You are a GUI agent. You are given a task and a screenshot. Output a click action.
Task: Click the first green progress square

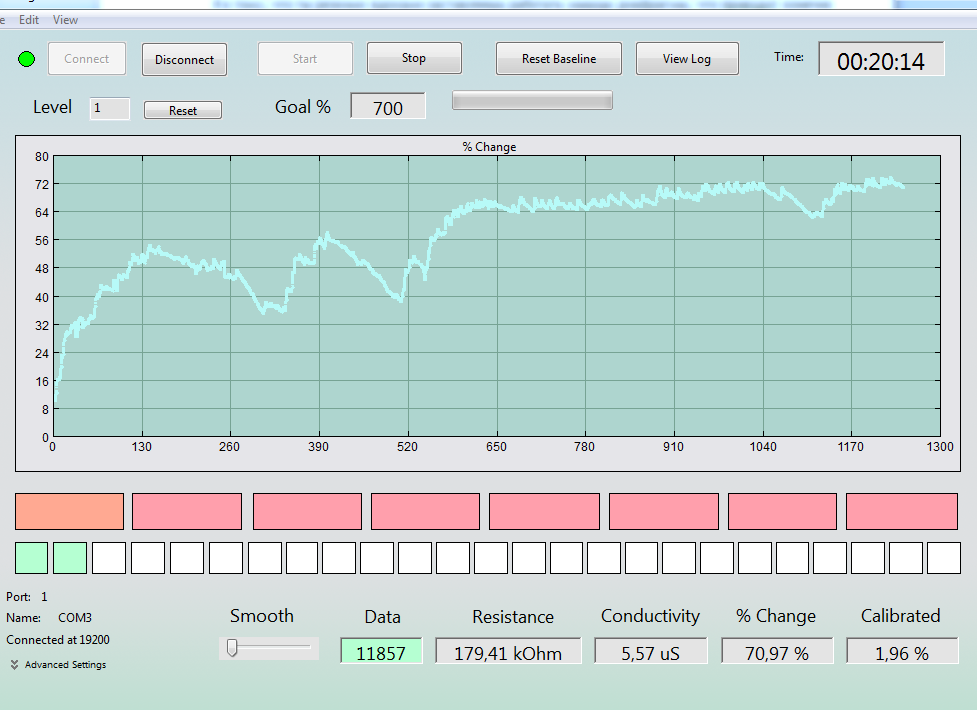pyautogui.click(x=31, y=558)
